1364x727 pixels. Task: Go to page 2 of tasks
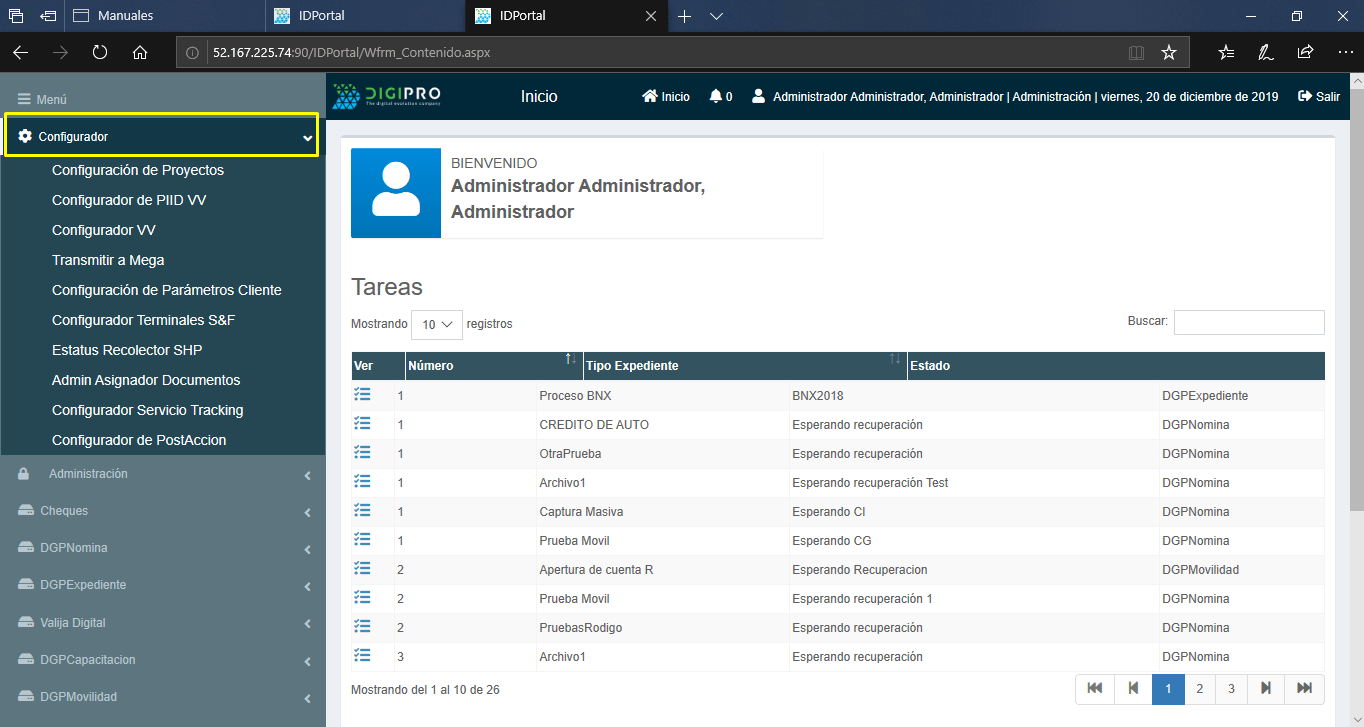click(1199, 688)
